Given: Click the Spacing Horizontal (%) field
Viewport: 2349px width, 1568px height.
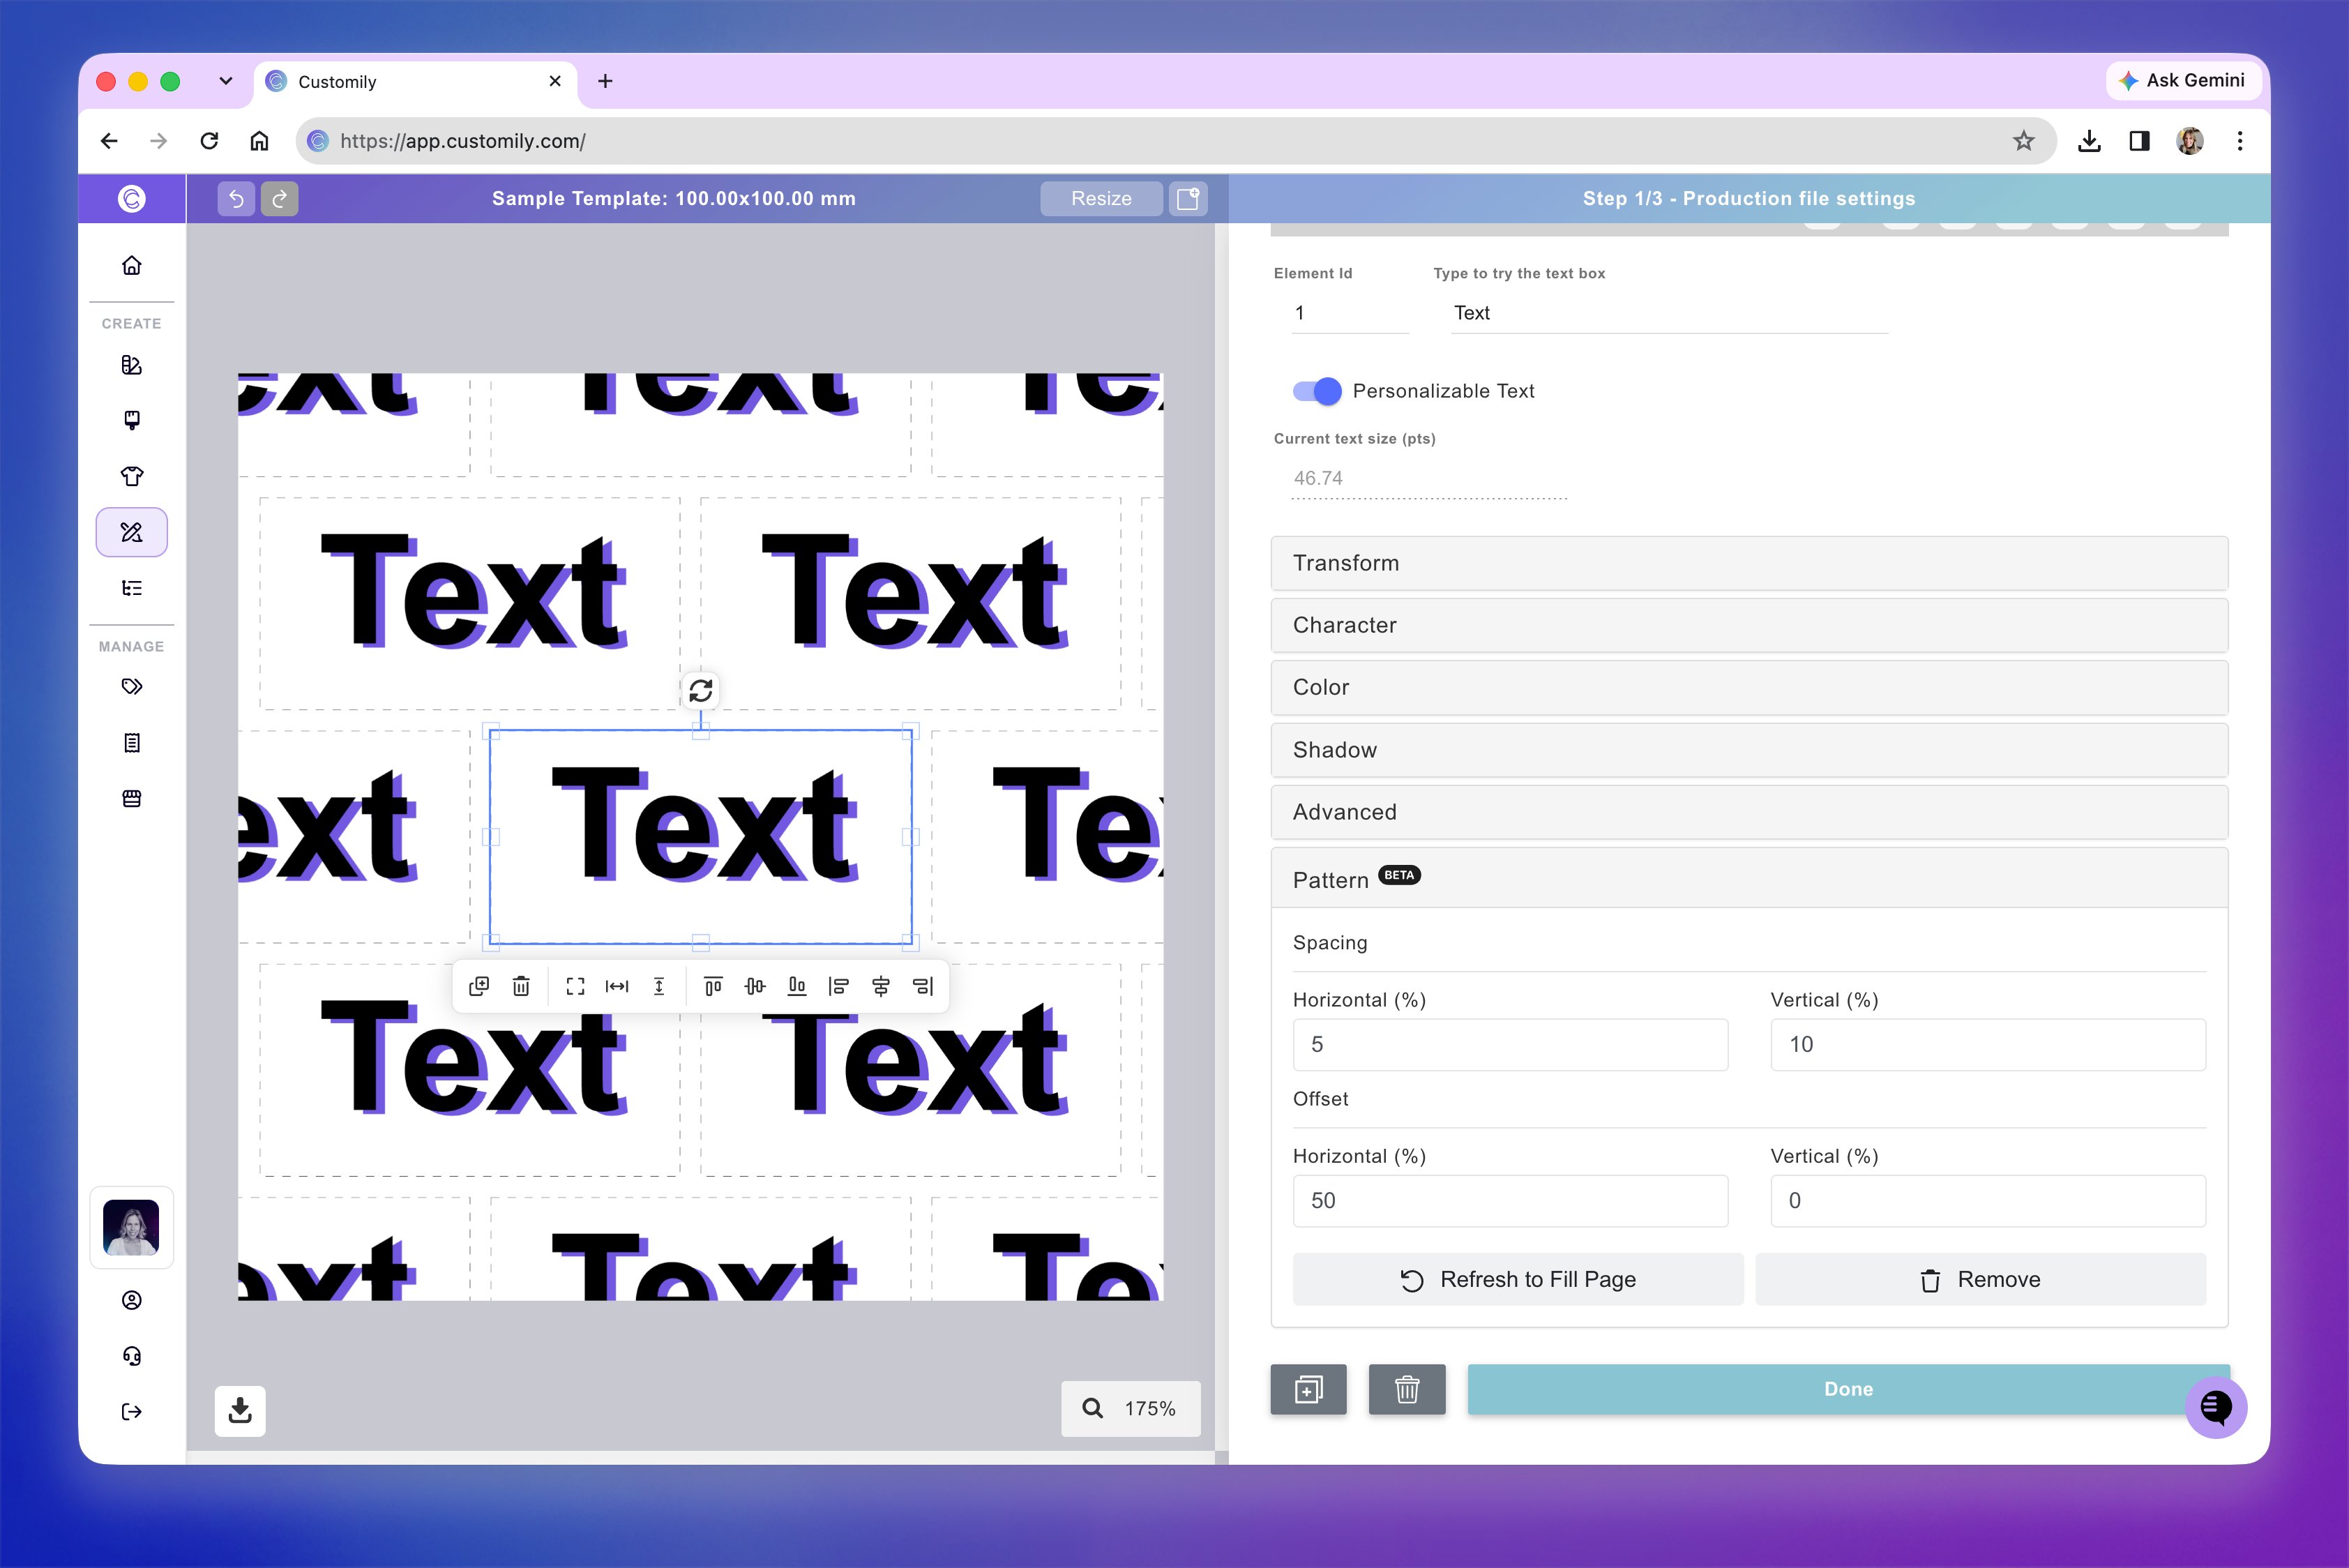Looking at the screenshot, I should point(1510,1045).
